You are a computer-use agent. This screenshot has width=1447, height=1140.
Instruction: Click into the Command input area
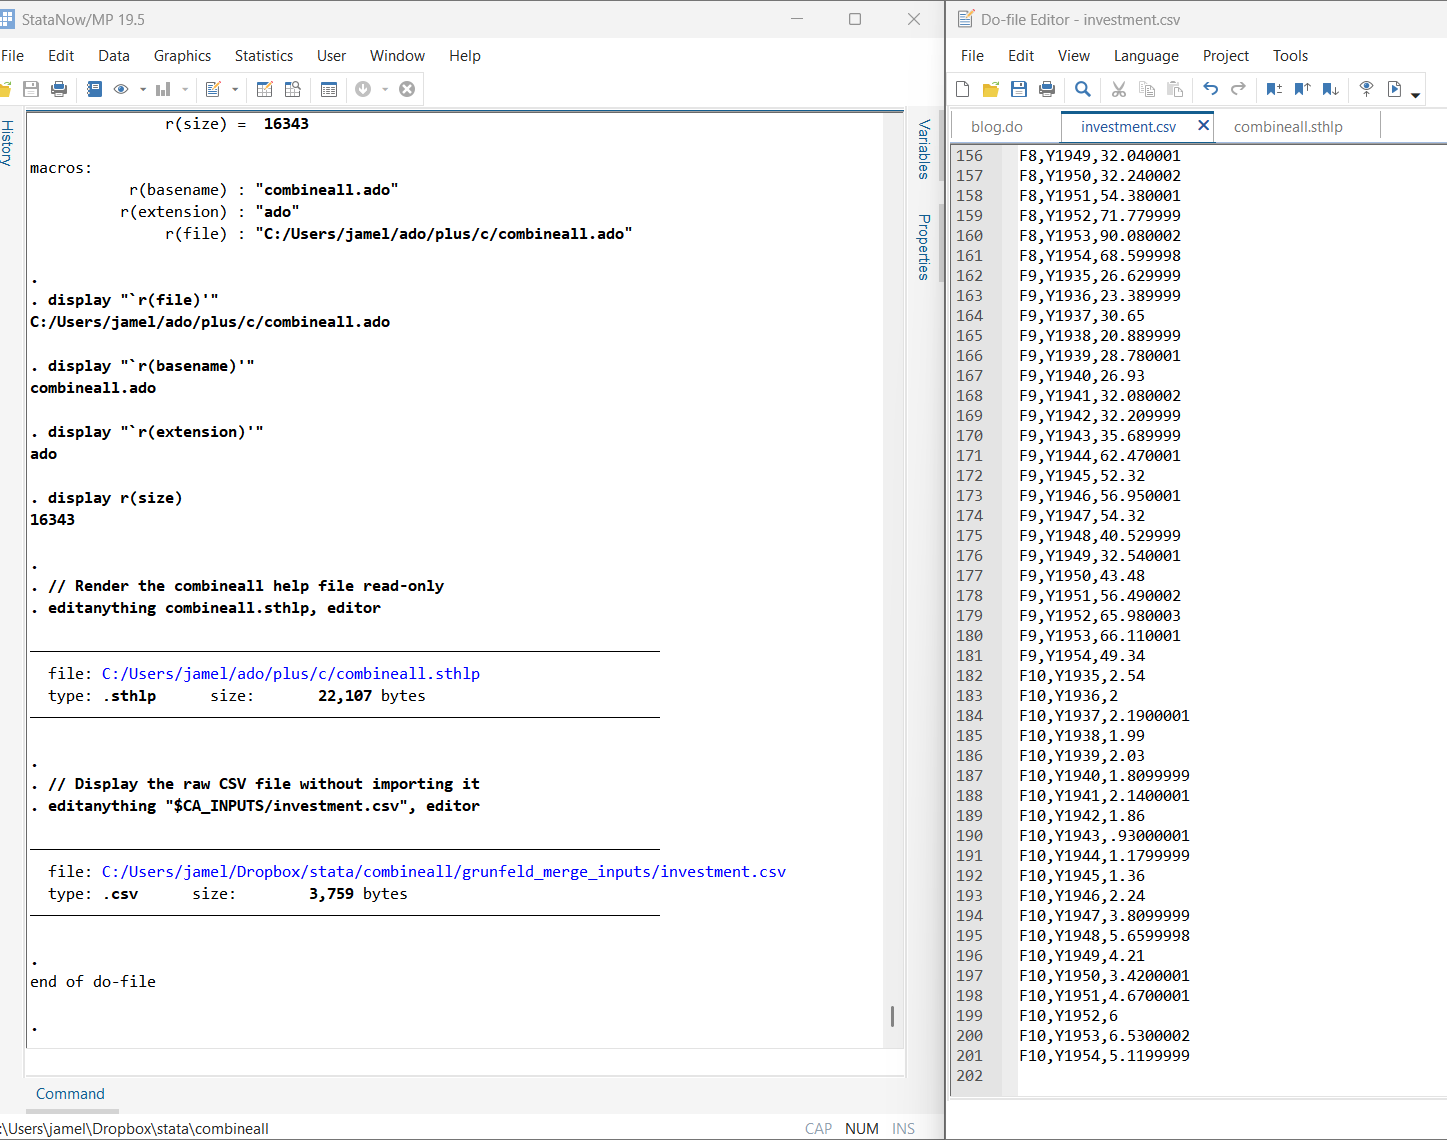click(465, 1063)
